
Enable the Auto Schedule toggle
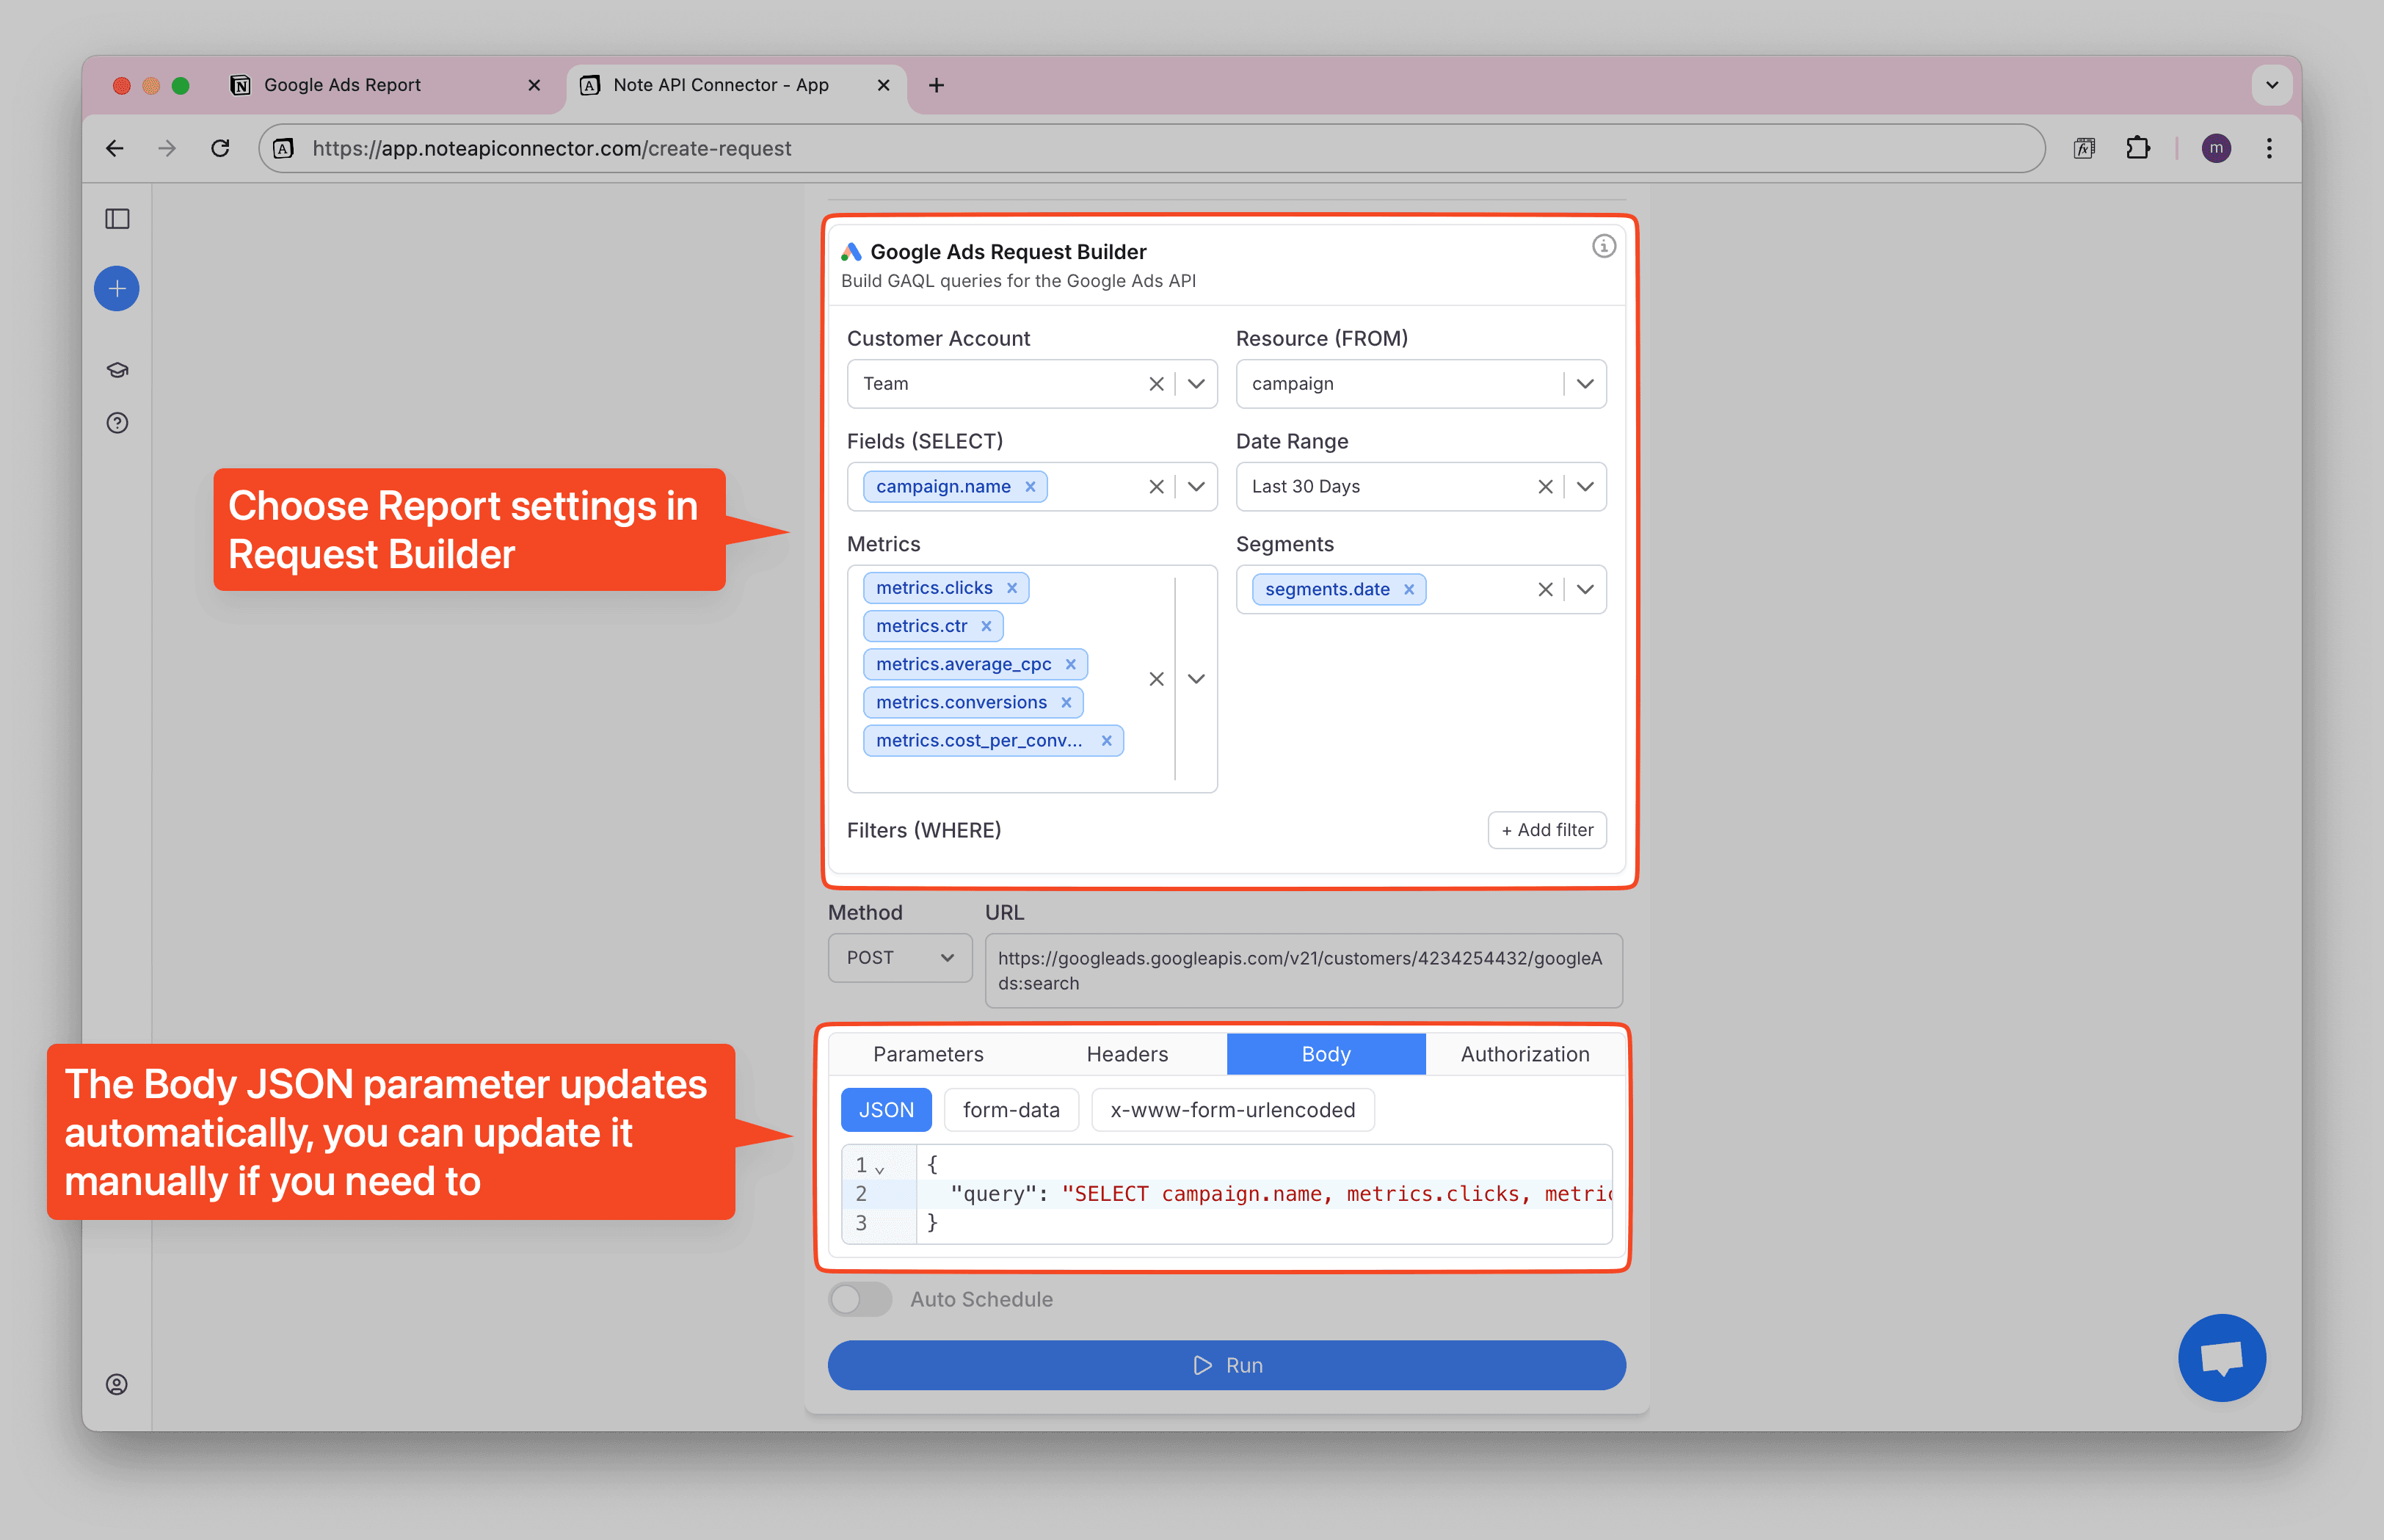coord(860,1299)
